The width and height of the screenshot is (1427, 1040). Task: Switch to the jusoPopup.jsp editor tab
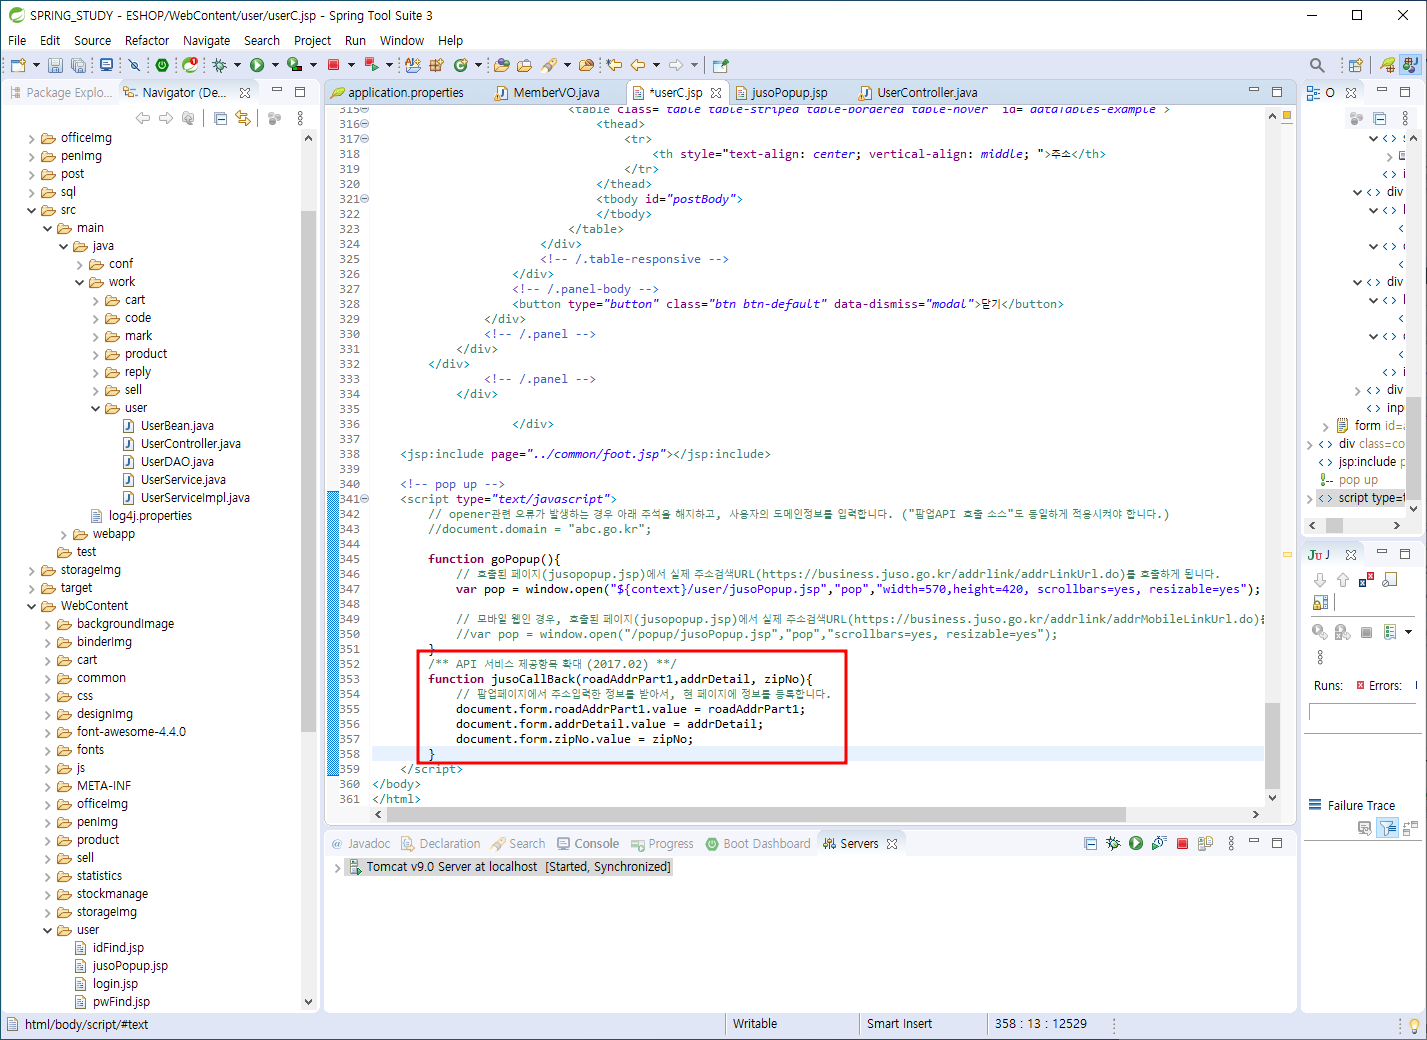(x=781, y=92)
